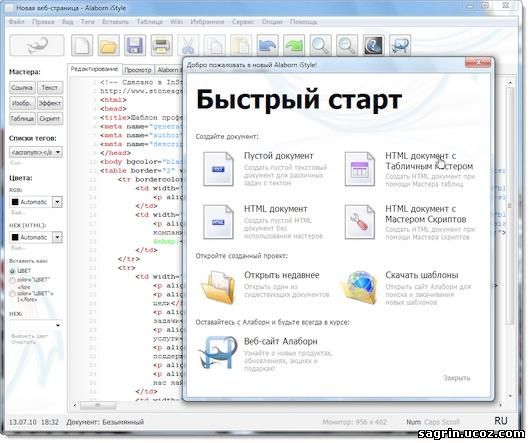Undo with the blue arrow icon
This screenshot has height=443, width=530.
267,45
